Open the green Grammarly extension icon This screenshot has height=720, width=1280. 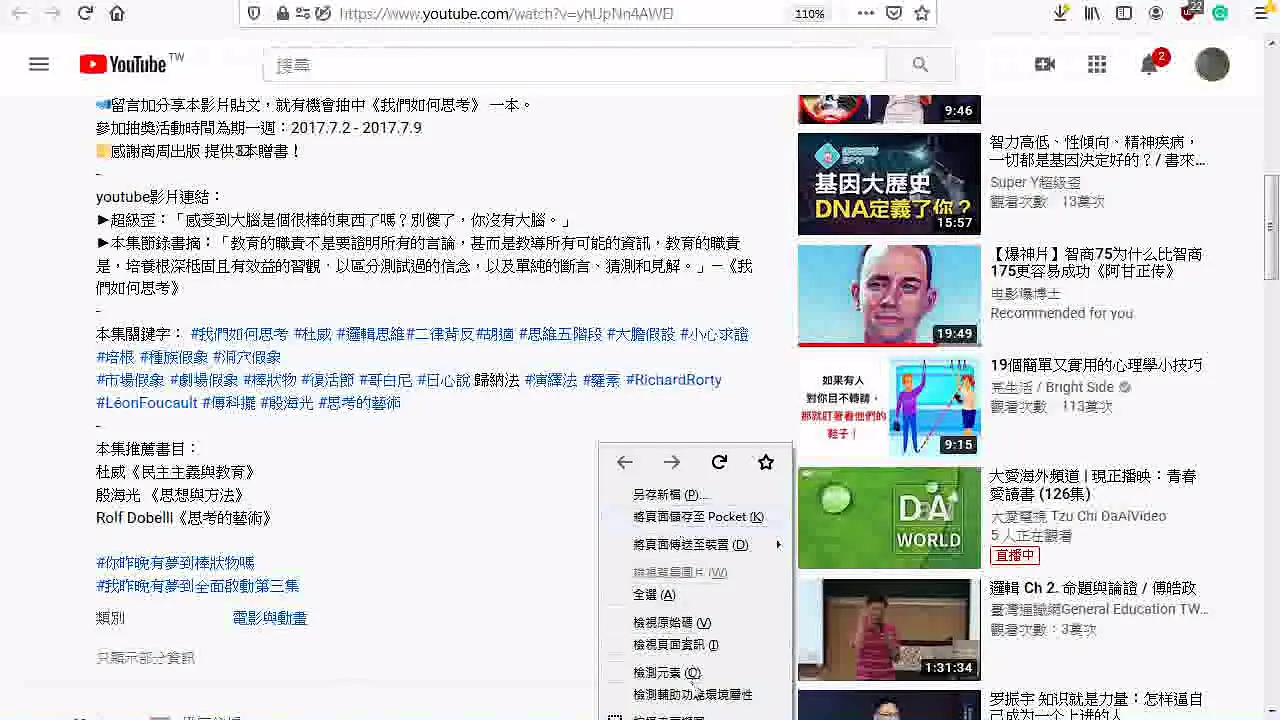pyautogui.click(x=1220, y=14)
